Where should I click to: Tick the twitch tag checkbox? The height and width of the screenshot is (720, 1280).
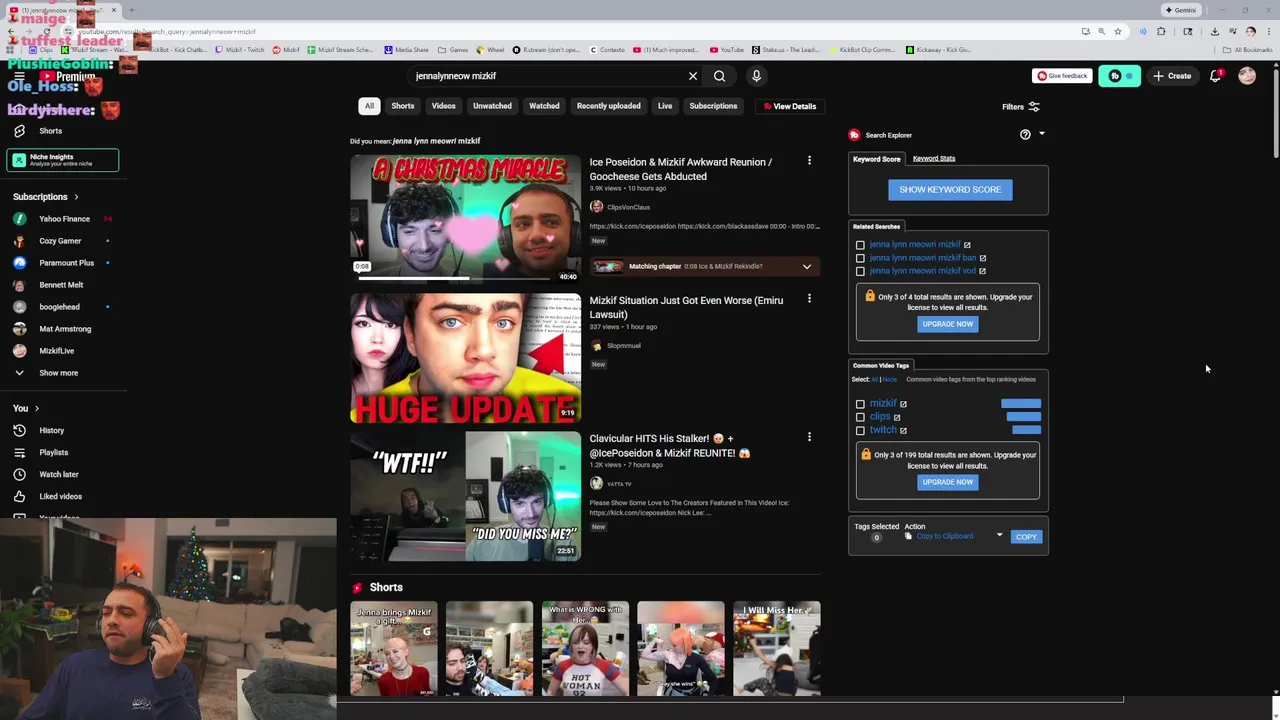pos(860,431)
